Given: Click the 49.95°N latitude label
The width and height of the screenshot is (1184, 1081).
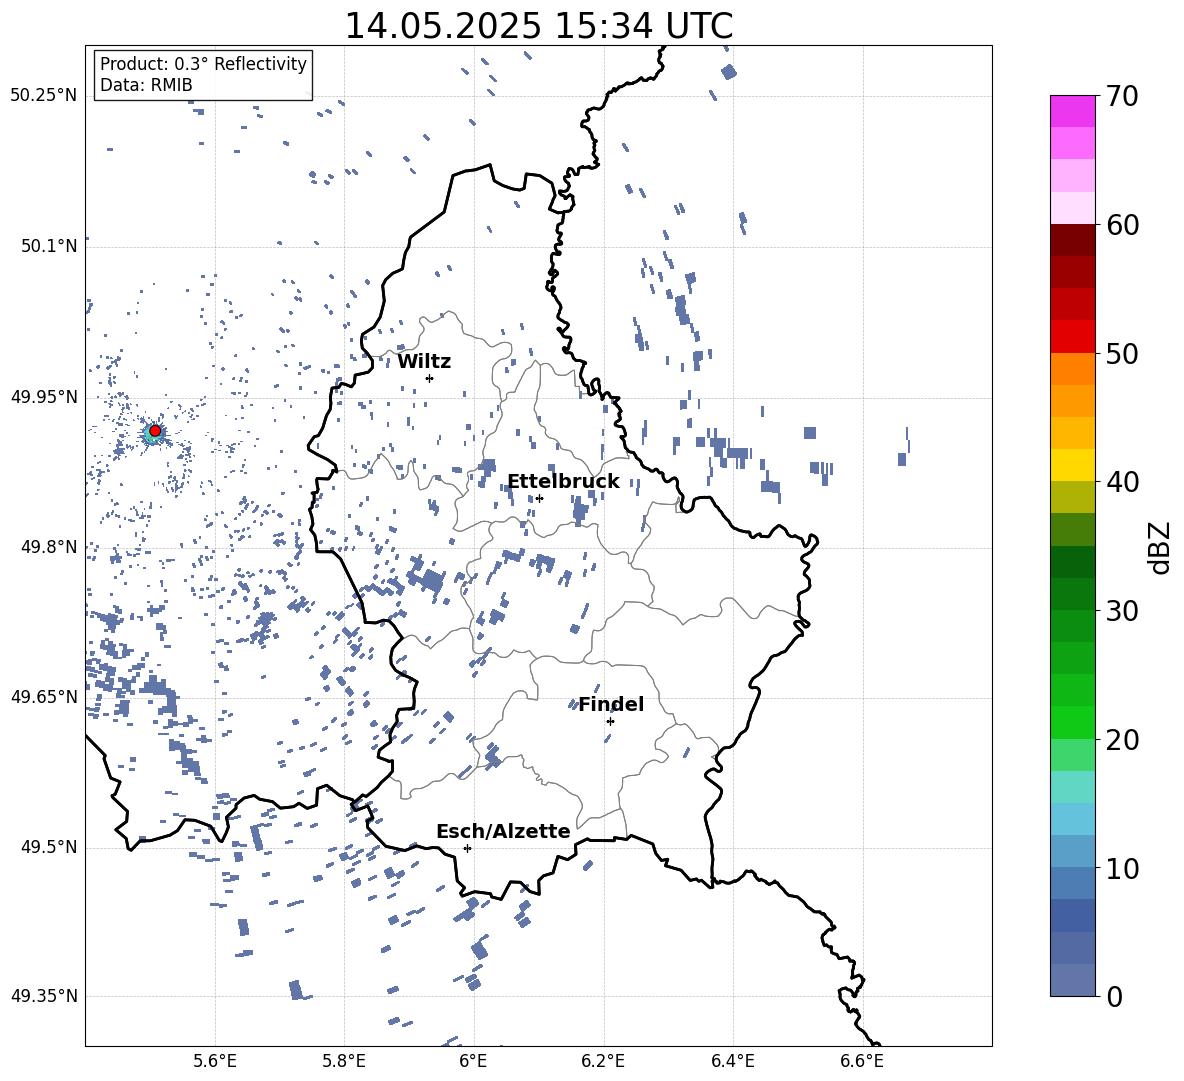Looking at the screenshot, I should coord(44,396).
